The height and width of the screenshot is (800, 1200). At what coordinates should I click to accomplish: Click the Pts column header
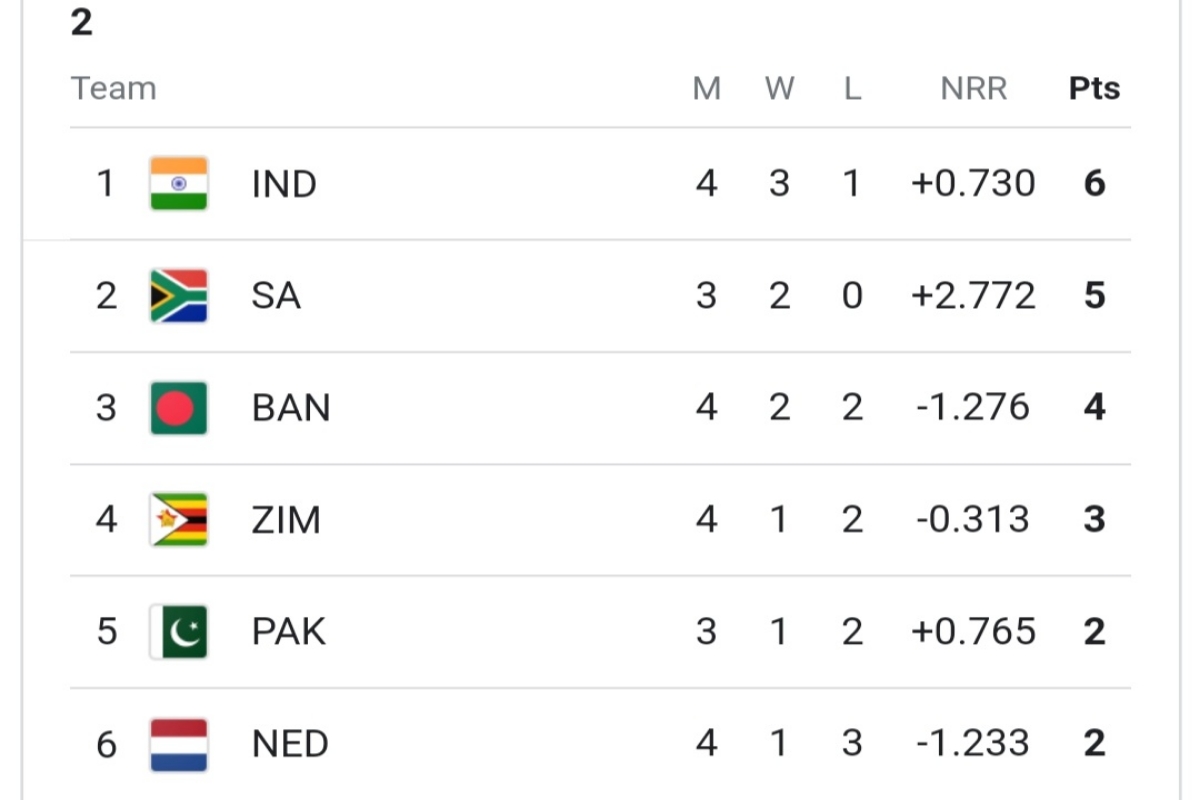pos(1094,88)
